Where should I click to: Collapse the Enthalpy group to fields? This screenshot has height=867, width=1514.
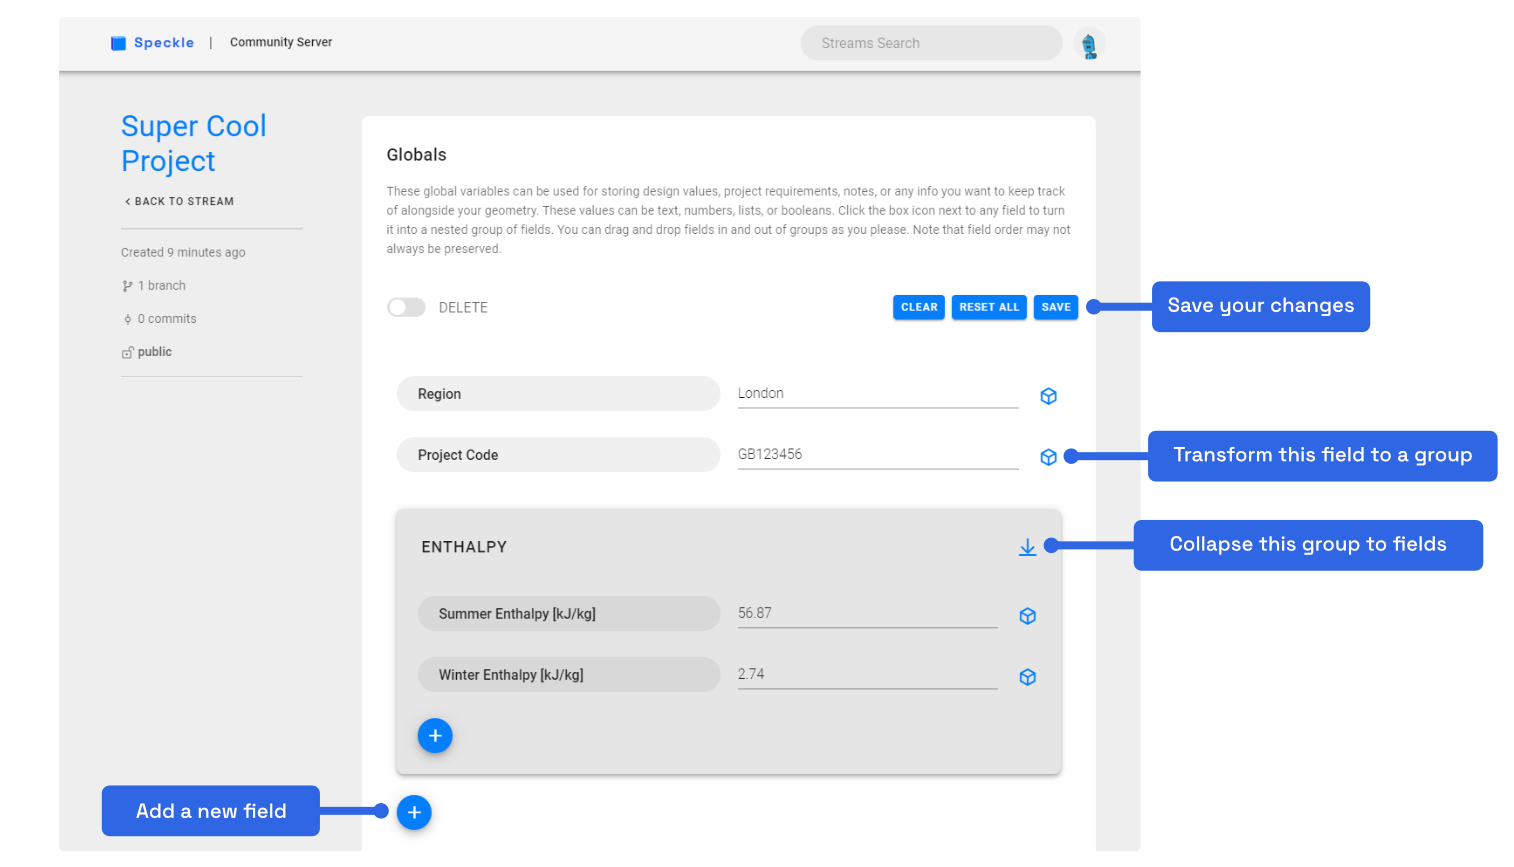[1027, 548]
